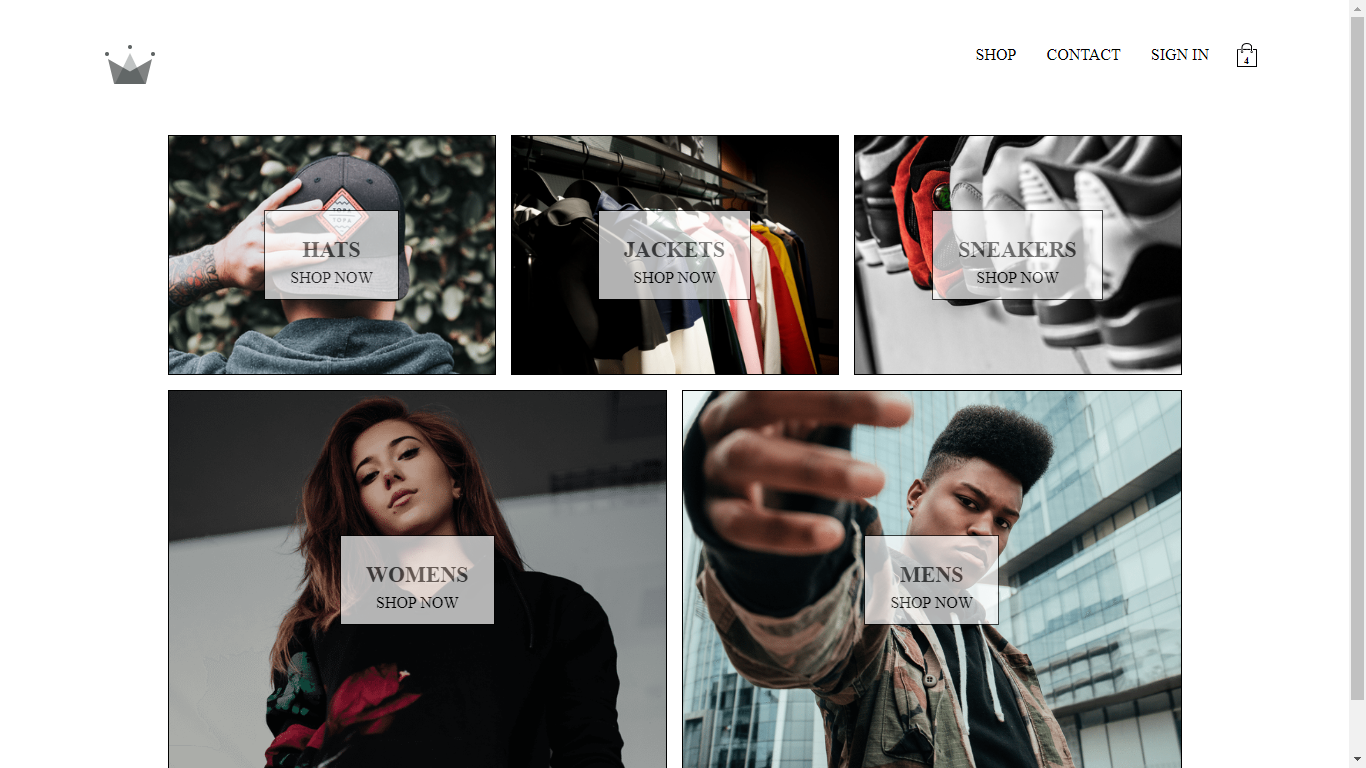Click SHOP NOW under JACKETS
Image resolution: width=1366 pixels, height=768 pixels.
[x=674, y=278]
